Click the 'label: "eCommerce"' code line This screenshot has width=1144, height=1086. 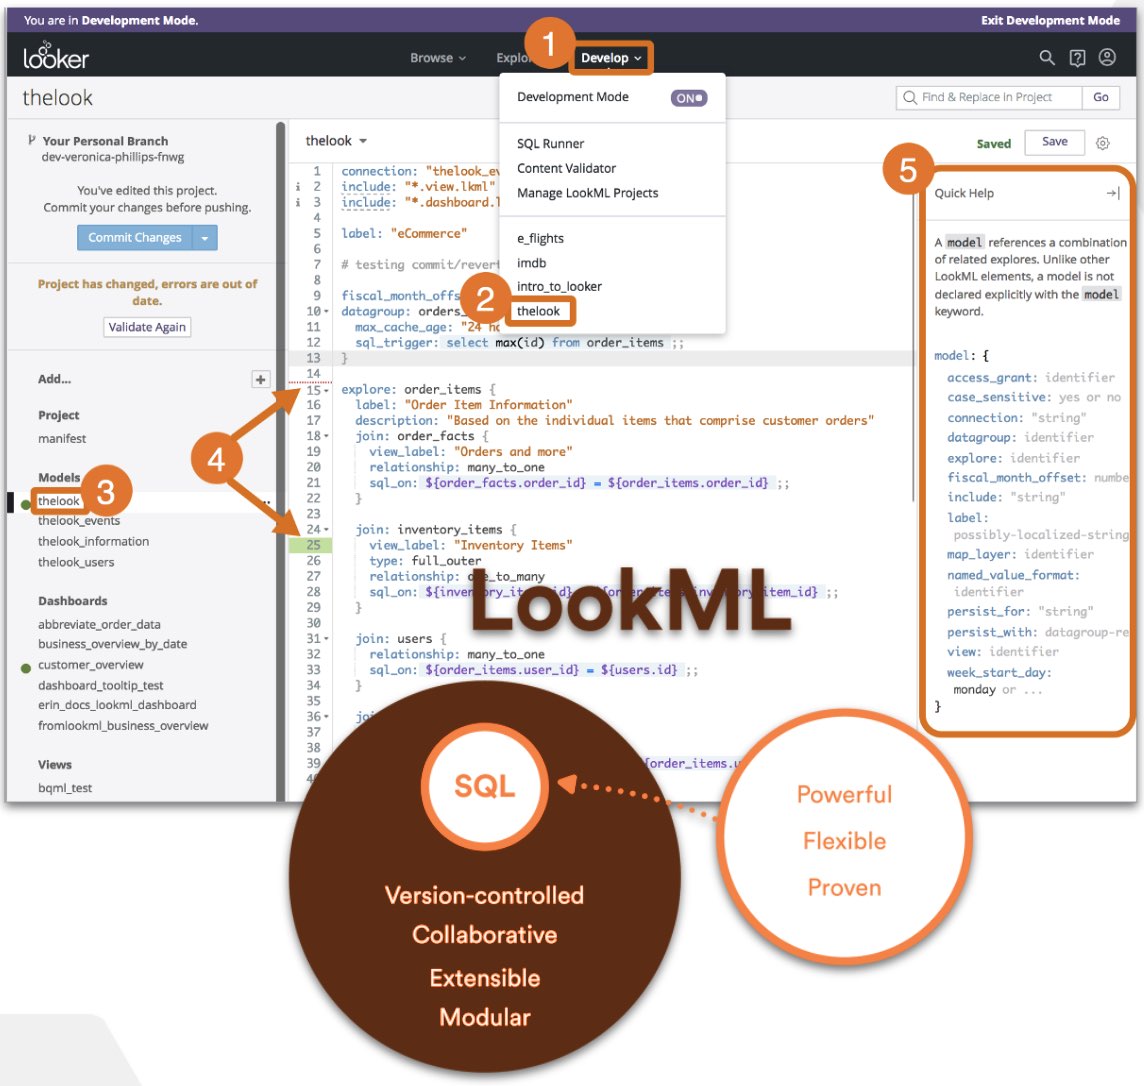coord(403,233)
